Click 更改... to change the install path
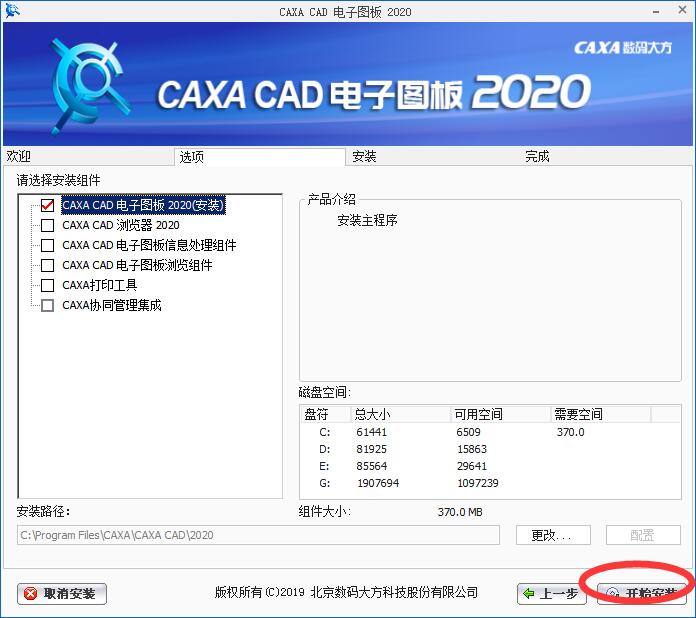Viewport: 696px width, 618px height. [553, 535]
